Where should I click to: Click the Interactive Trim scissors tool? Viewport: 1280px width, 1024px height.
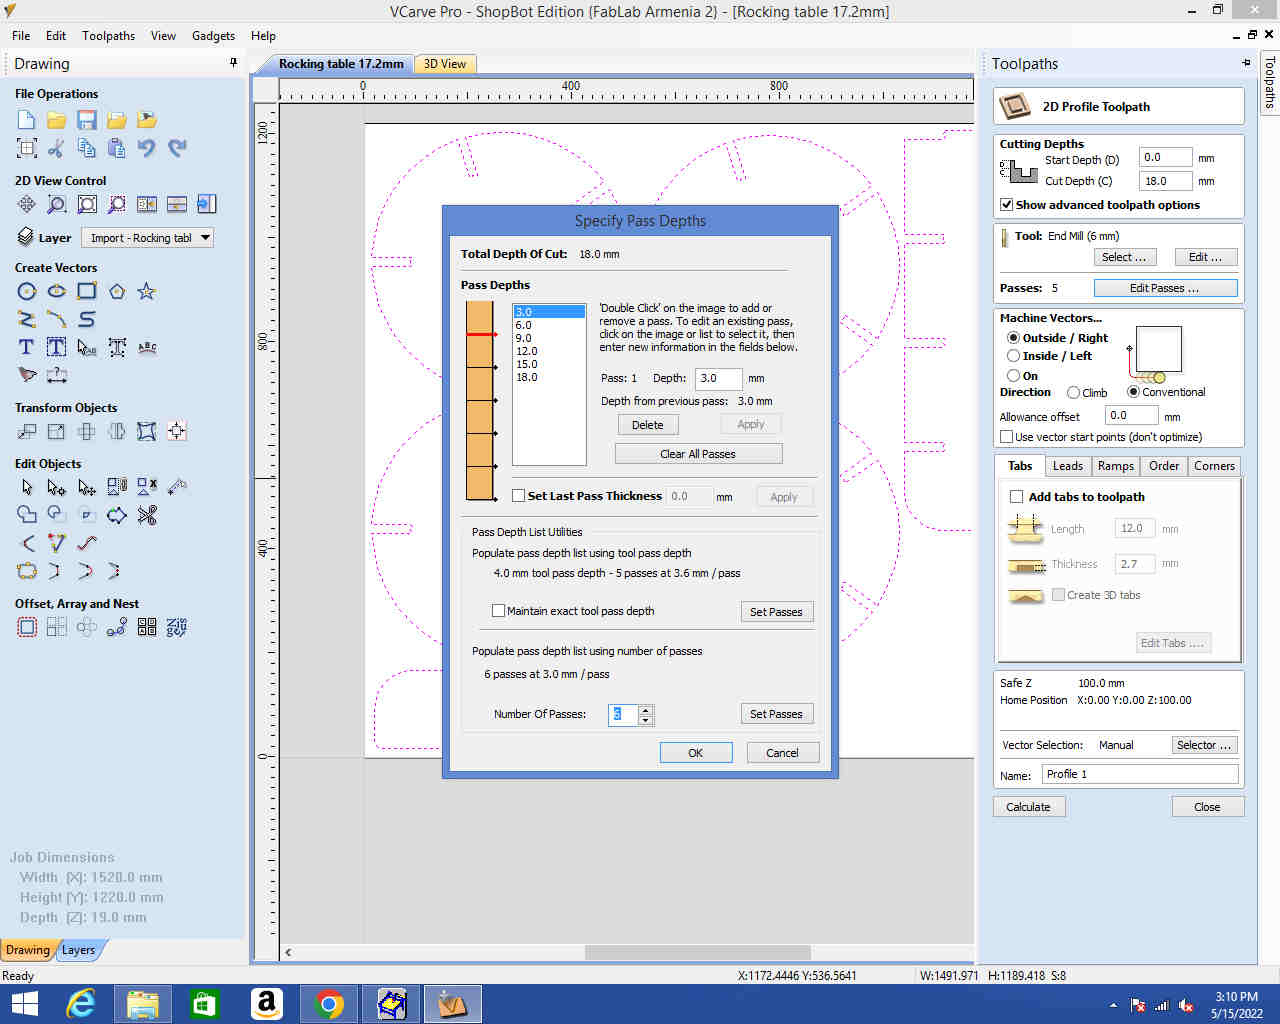[147, 515]
